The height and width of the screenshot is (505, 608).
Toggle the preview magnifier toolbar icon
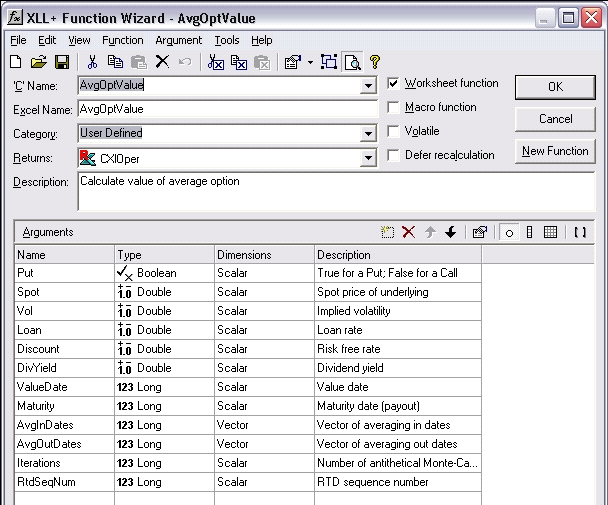pyautogui.click(x=352, y=62)
